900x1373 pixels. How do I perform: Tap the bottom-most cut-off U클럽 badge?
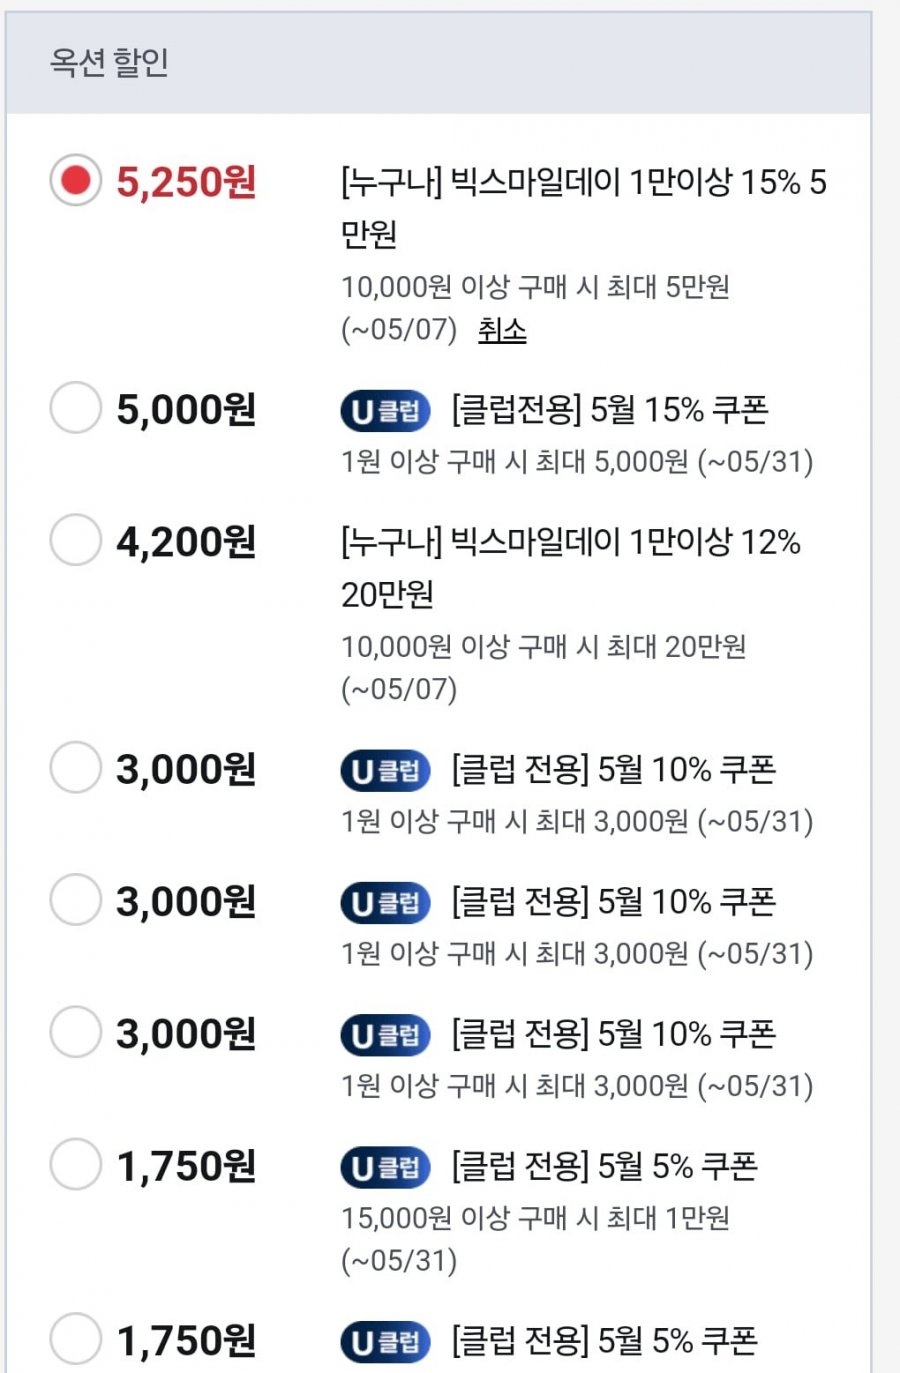[385, 1342]
